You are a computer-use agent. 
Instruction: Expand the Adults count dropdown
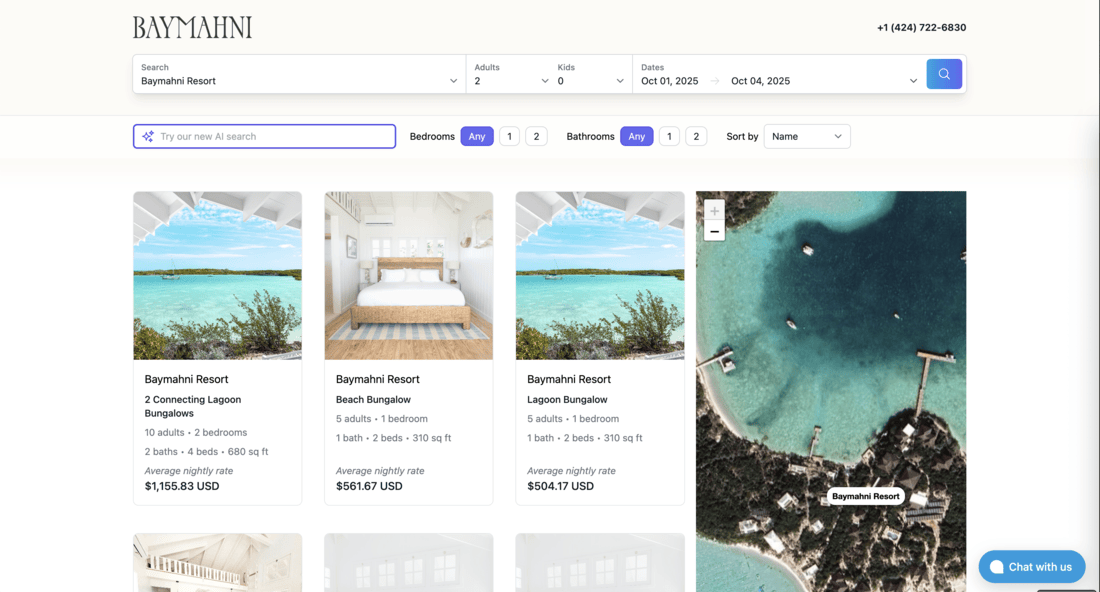pyautogui.click(x=511, y=81)
